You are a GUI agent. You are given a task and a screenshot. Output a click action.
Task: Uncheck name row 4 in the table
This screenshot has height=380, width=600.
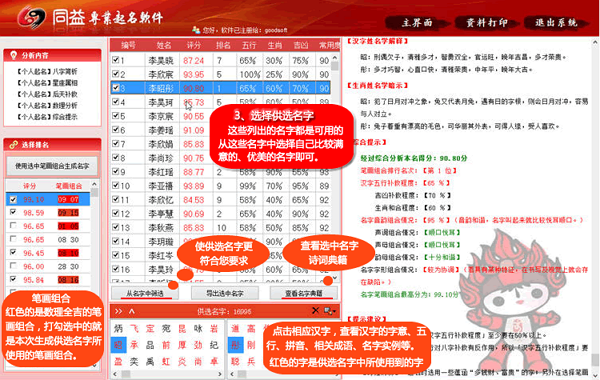tap(116, 101)
